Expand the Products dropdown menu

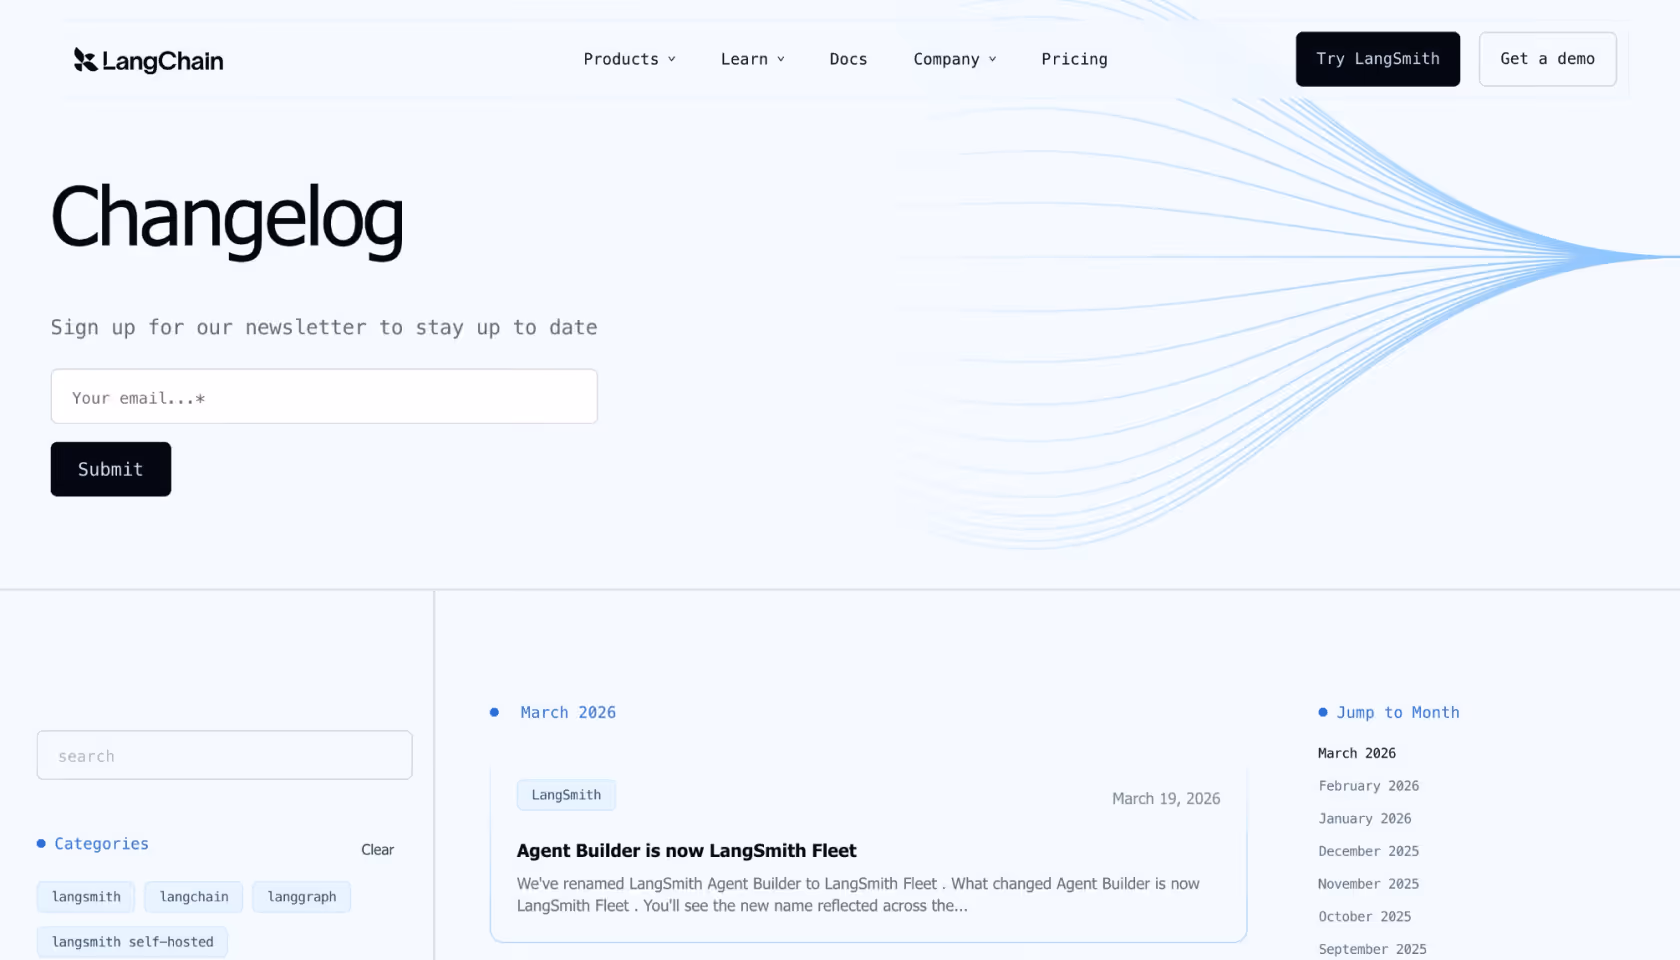point(629,59)
